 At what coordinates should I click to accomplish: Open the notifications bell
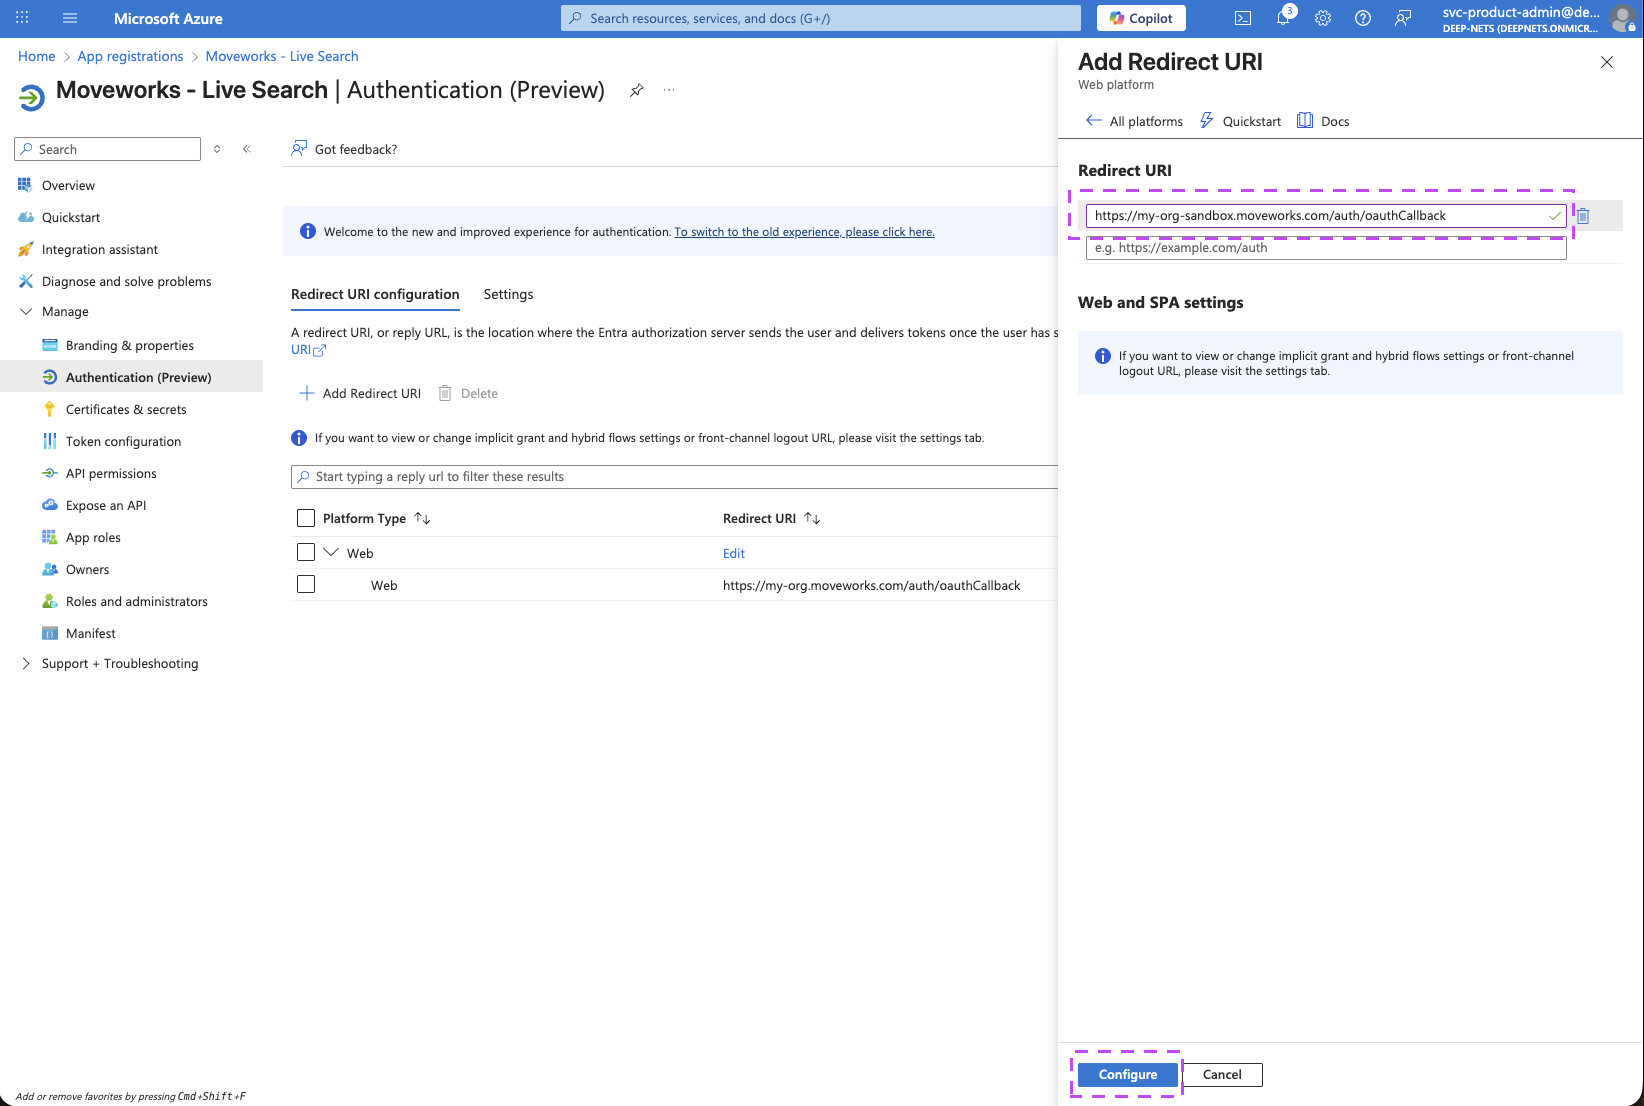[x=1283, y=18]
